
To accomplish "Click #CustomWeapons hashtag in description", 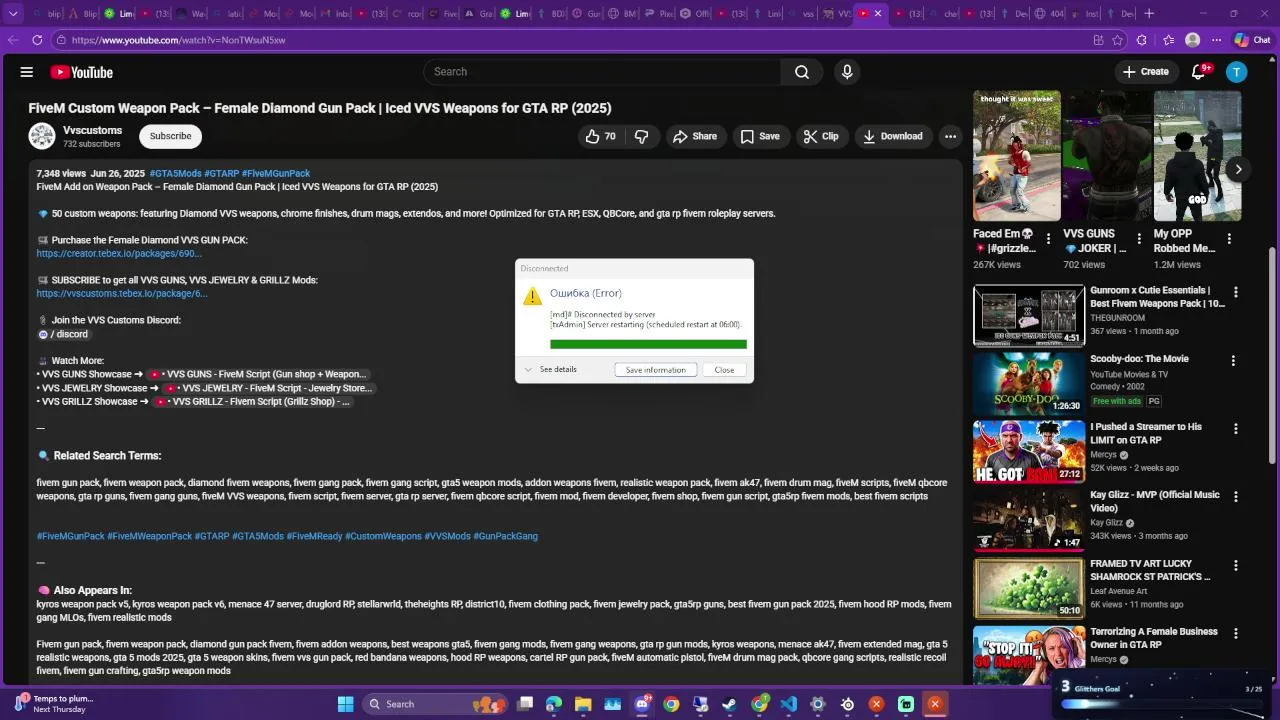I will click(x=383, y=536).
